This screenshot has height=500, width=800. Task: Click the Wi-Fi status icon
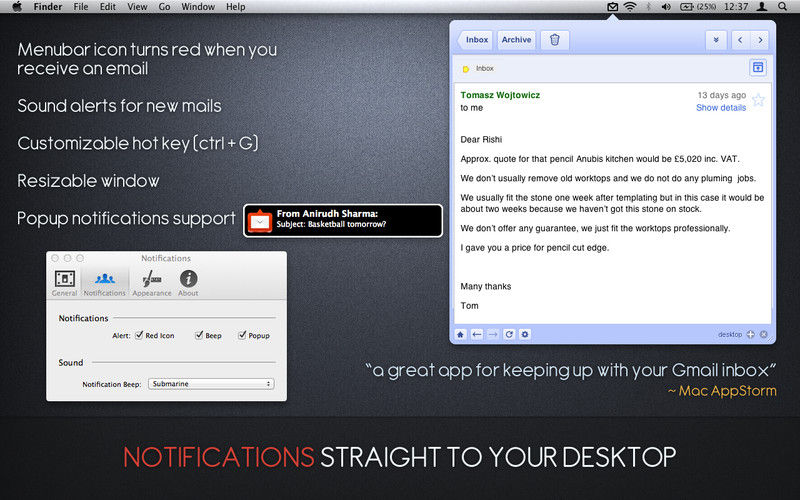[630, 7]
